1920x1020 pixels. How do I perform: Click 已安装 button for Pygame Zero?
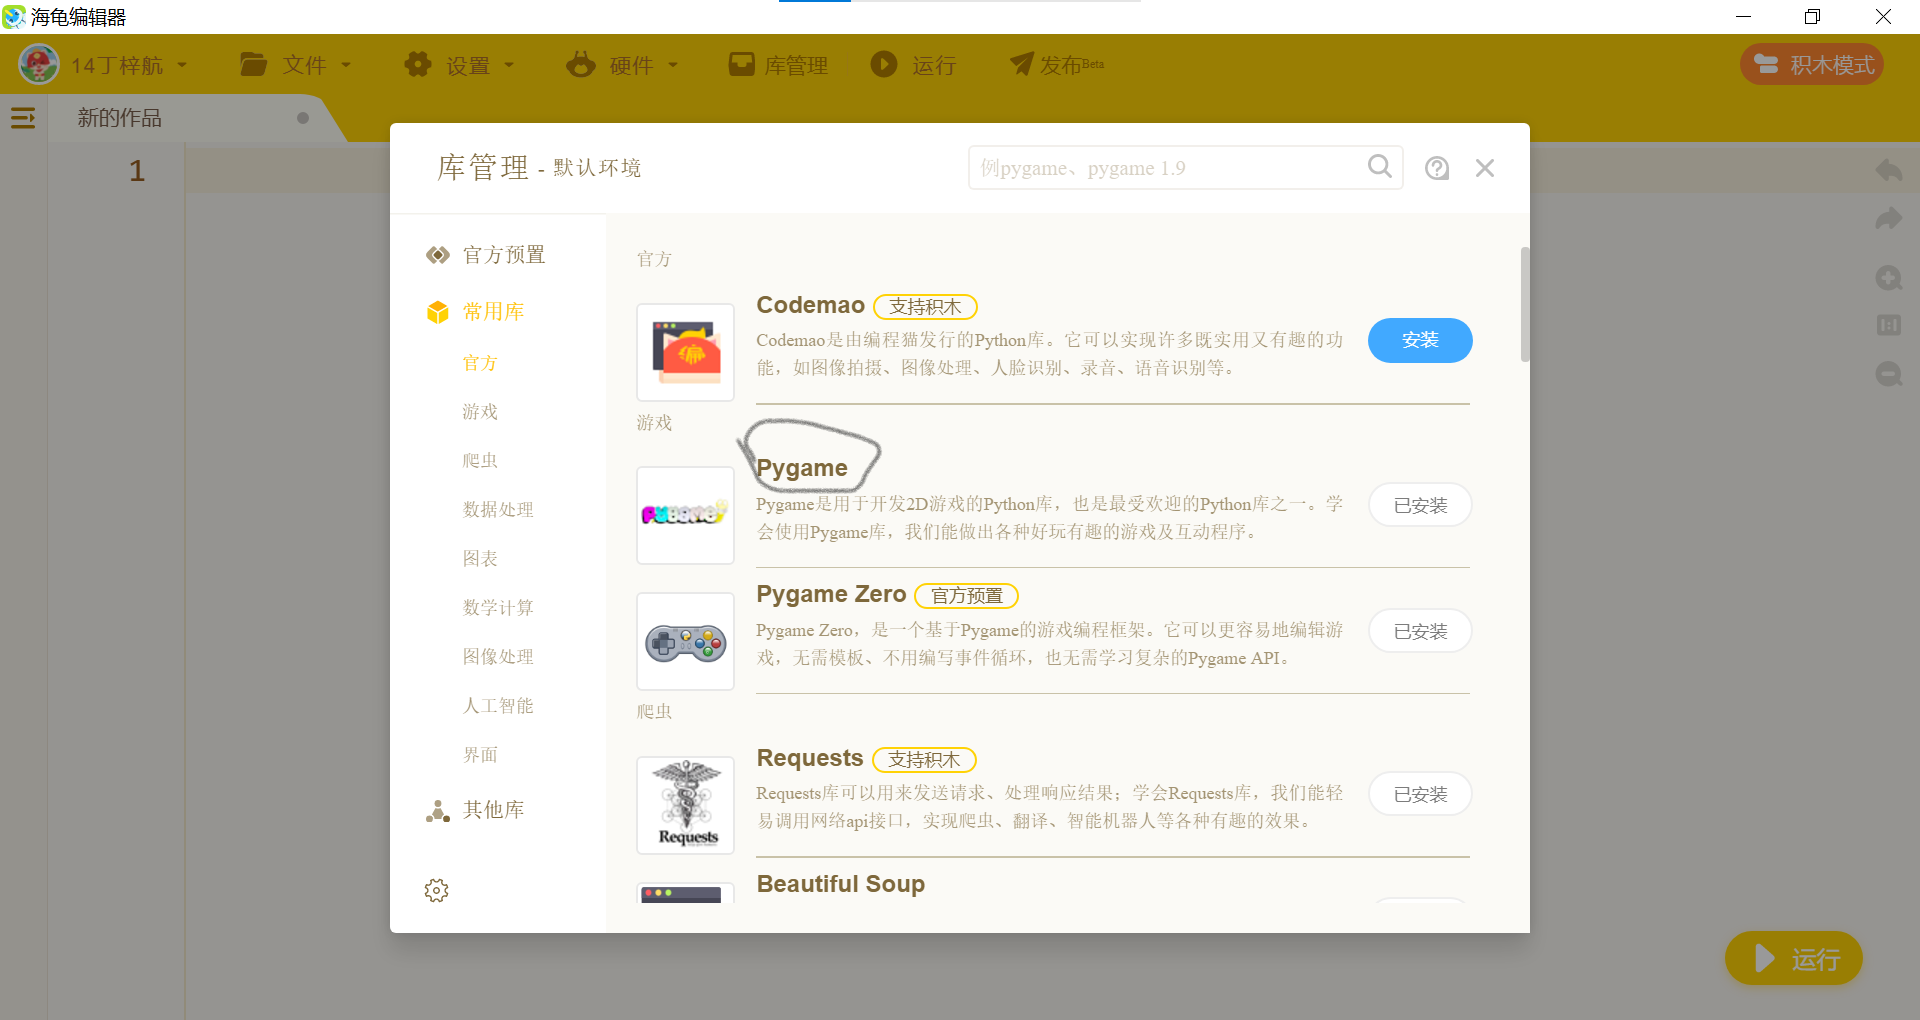tap(1420, 631)
